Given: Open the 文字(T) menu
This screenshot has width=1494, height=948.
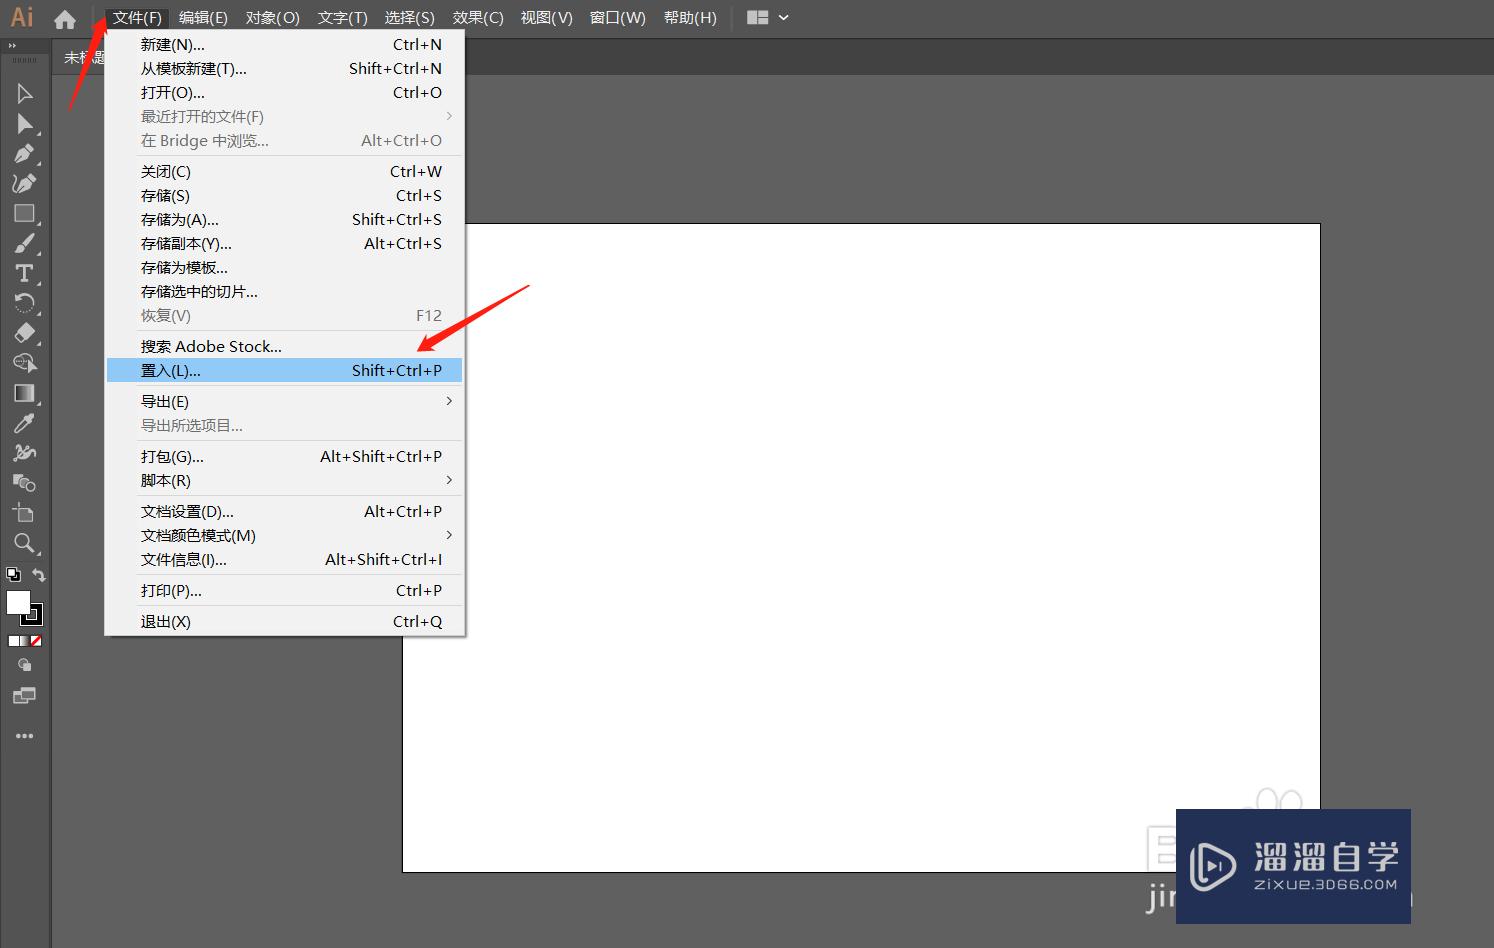Looking at the screenshot, I should (x=343, y=18).
